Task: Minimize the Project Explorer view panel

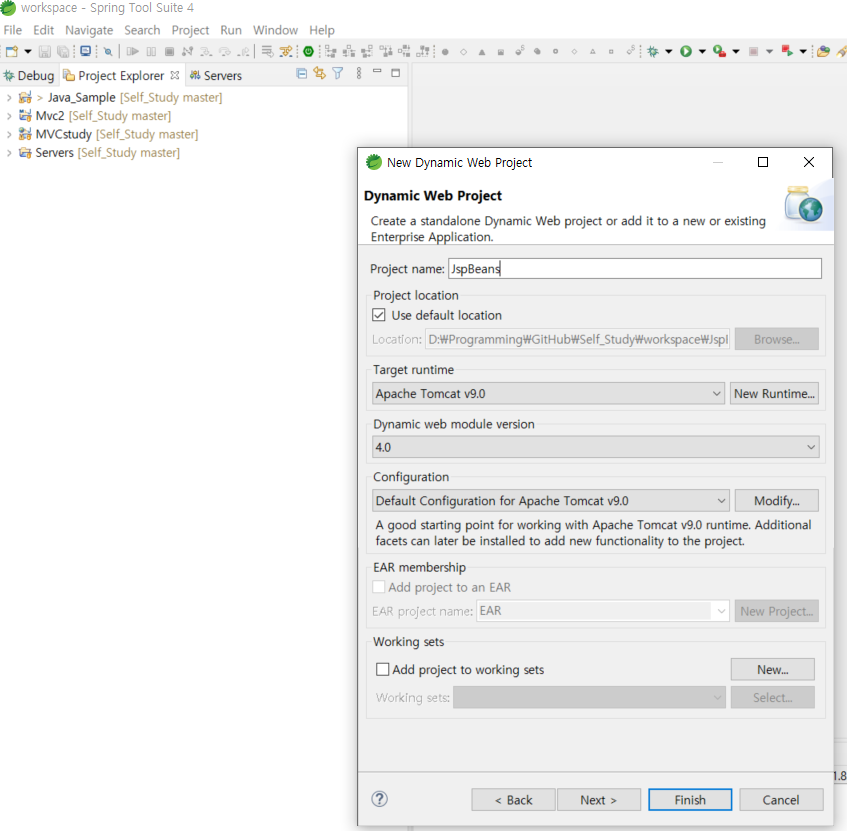Action: 377,71
